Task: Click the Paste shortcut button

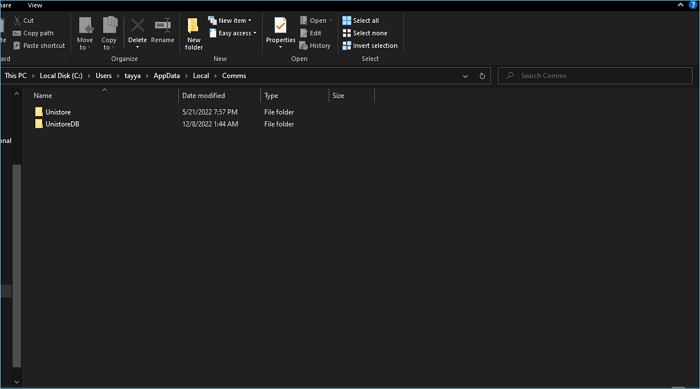Action: tap(39, 46)
